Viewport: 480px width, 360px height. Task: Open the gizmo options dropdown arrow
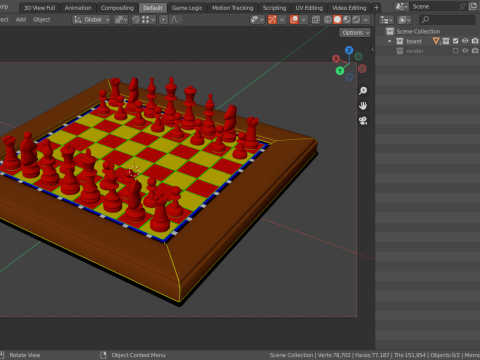click(282, 20)
